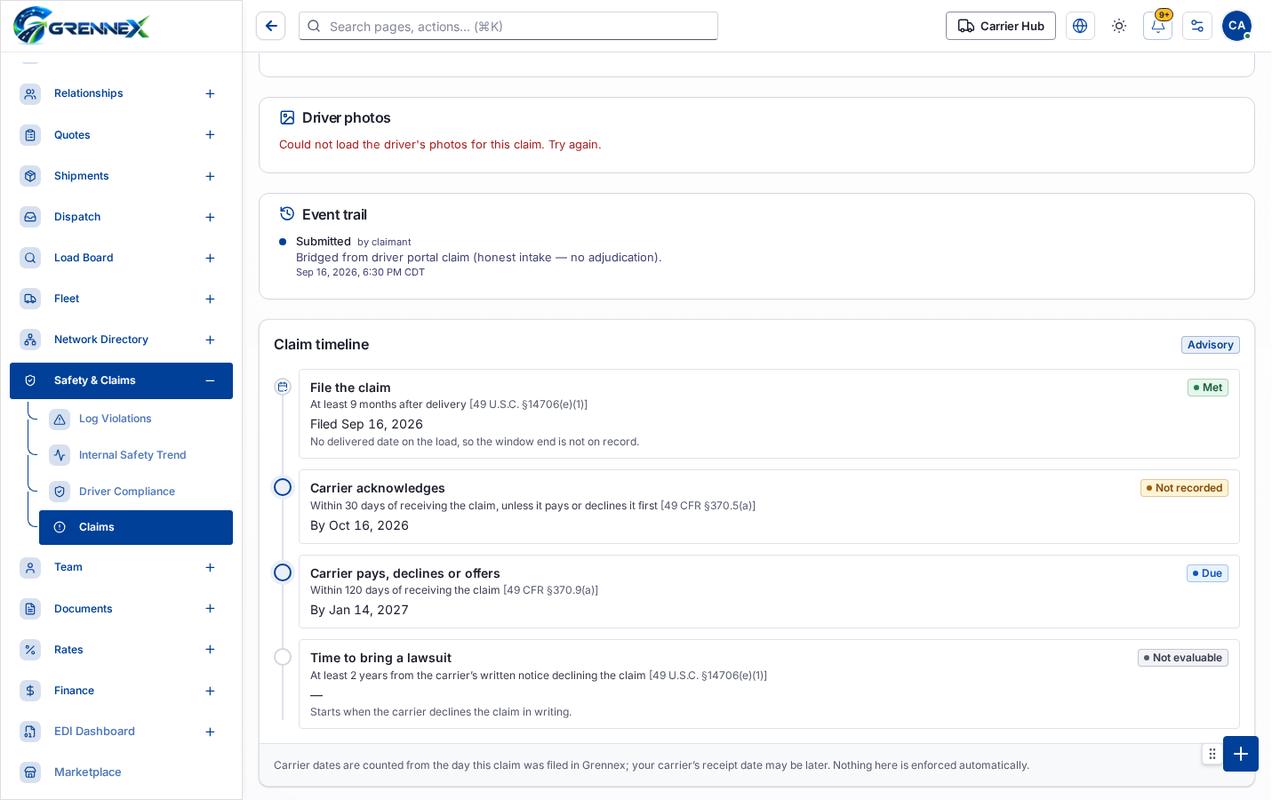Screen dimensions: 1280x800
Task: Collapse the Safety & Claims section
Action: pos(210,381)
